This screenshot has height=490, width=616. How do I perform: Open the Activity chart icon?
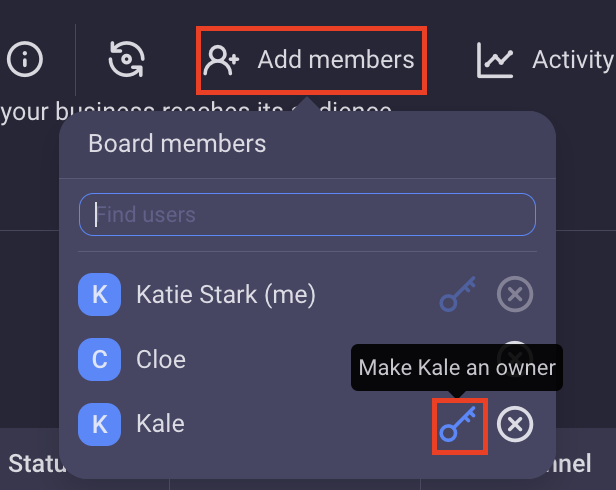(495, 60)
